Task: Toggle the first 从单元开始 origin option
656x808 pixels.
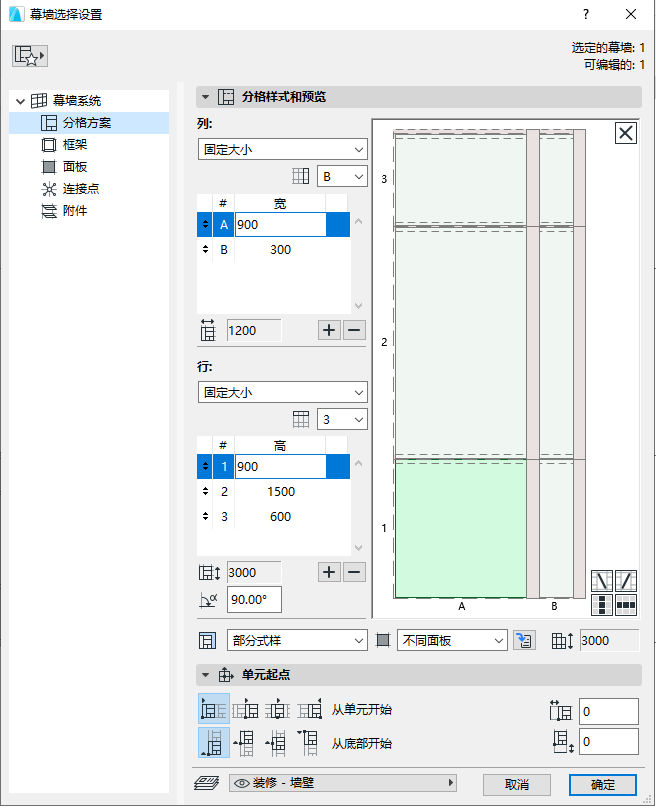Action: coord(214,710)
